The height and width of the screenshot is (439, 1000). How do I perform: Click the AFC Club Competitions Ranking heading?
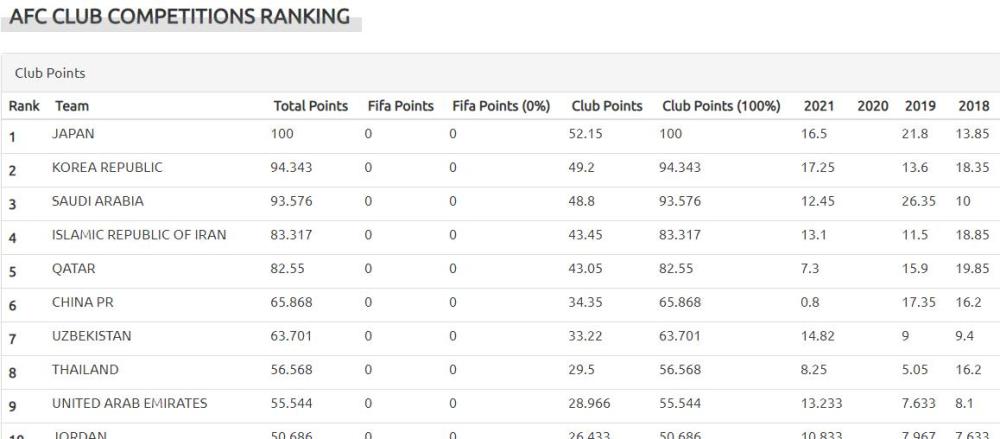(180, 17)
